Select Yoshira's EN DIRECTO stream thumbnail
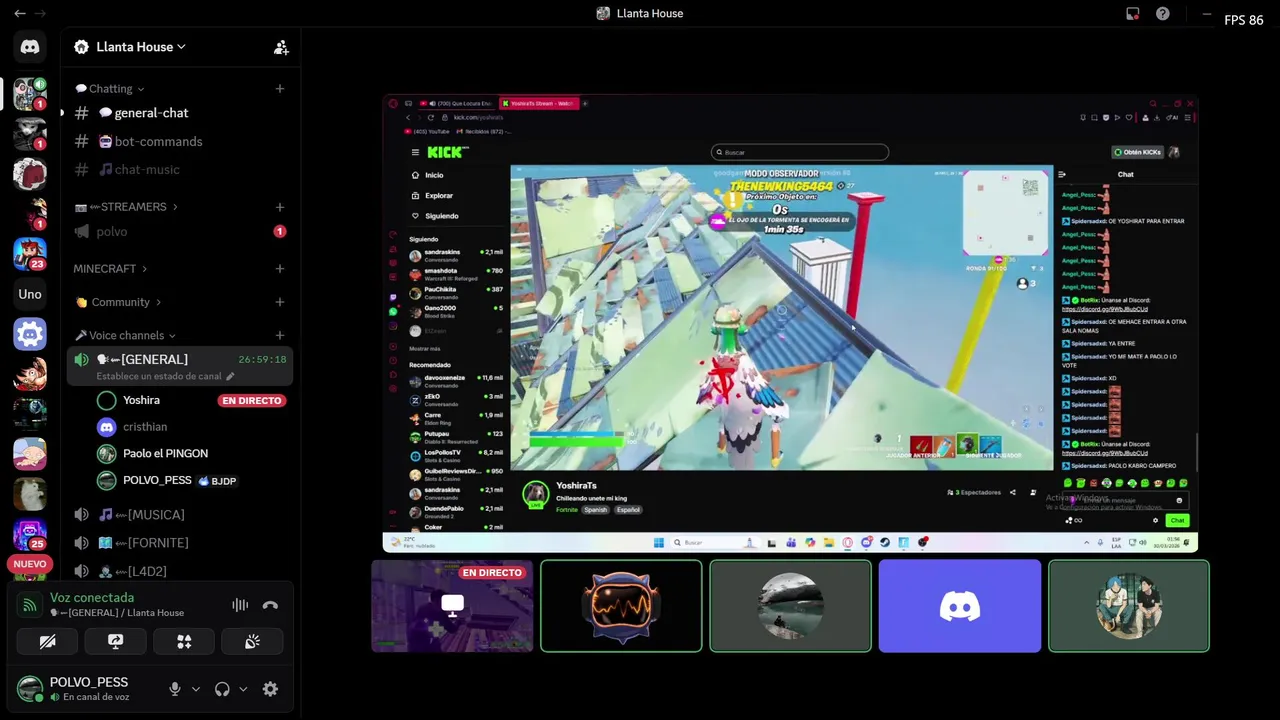1280x720 pixels. (x=452, y=606)
